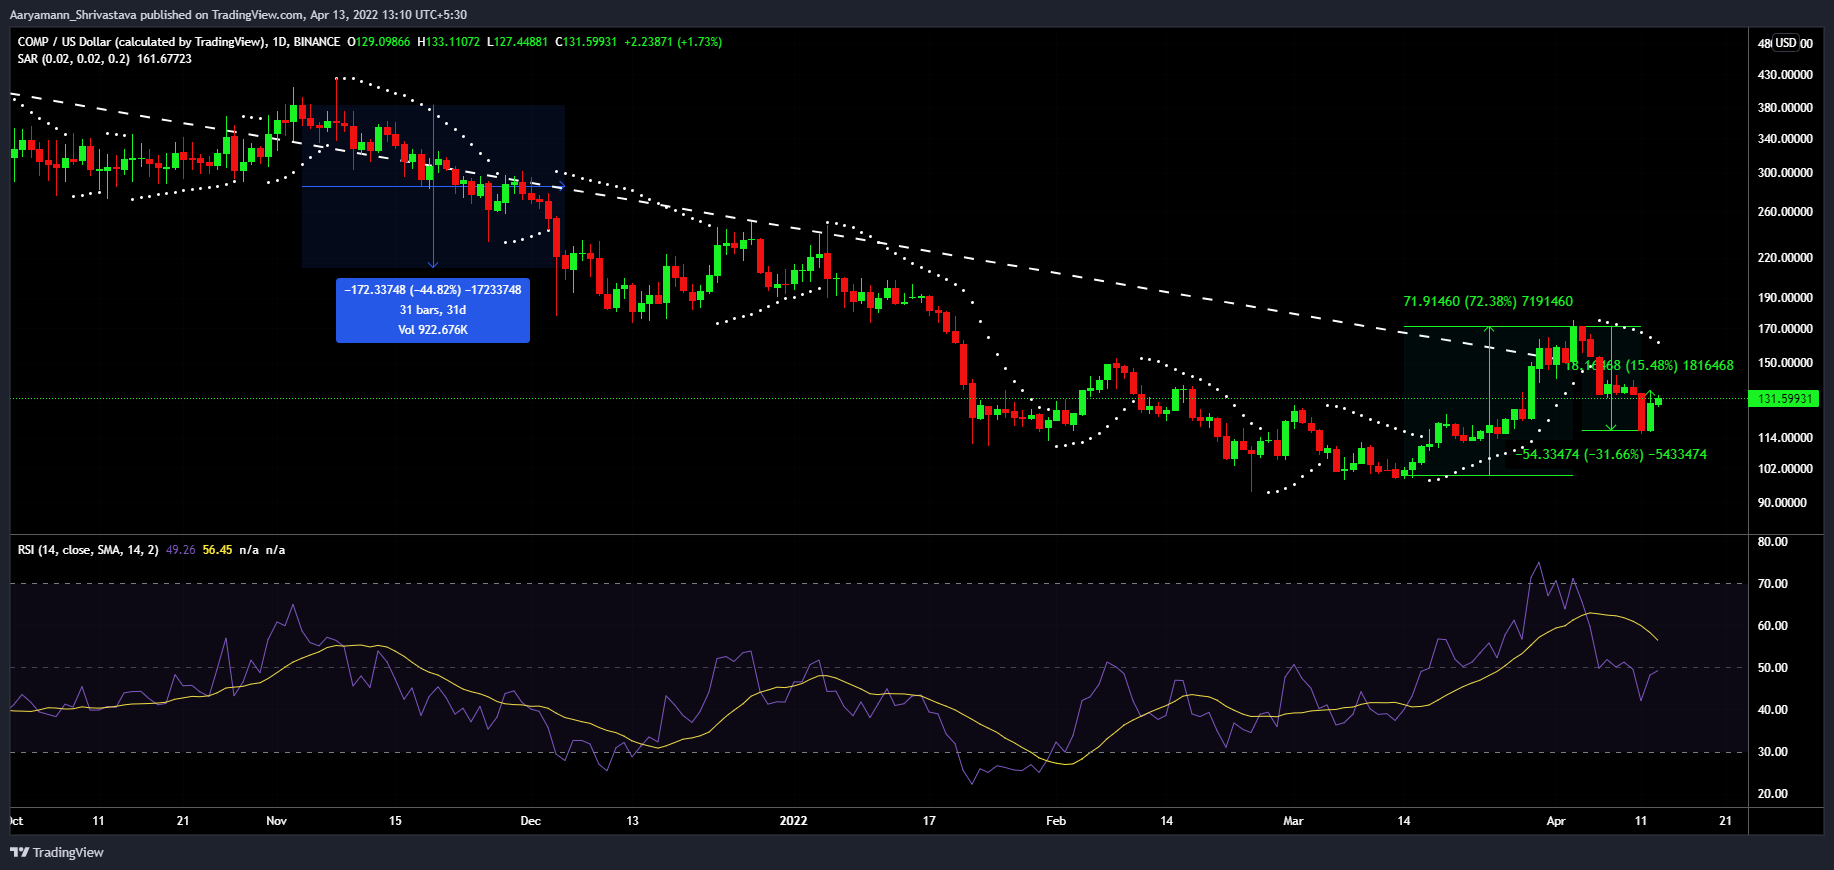Click the green current price label 131.59931
This screenshot has width=1834, height=870.
pyautogui.click(x=1785, y=399)
